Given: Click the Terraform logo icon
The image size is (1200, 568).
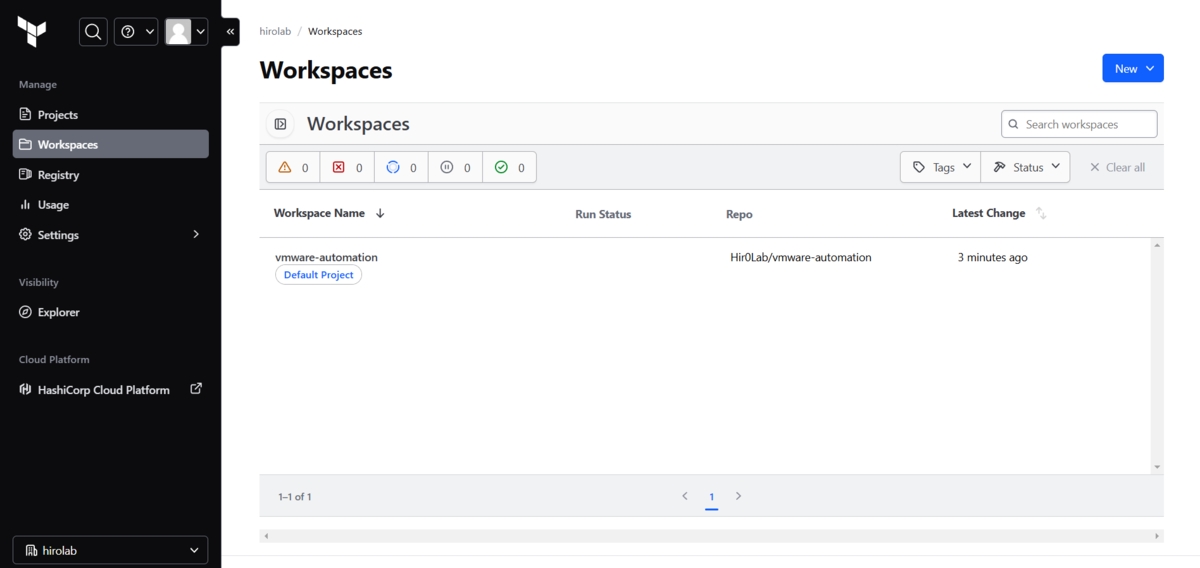Looking at the screenshot, I should click(32, 32).
